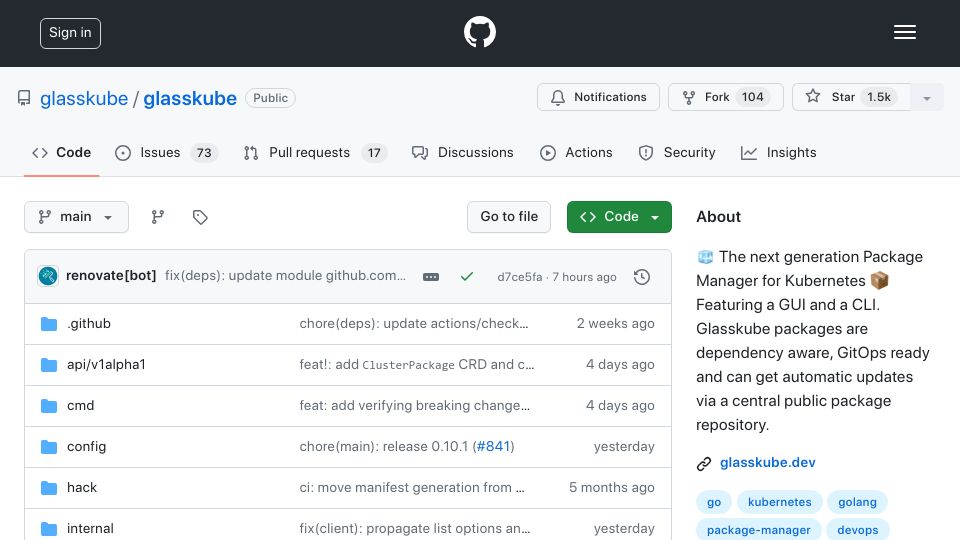Screen dimensions: 960x540
Task: Click the api/v1alpha1 folder icon
Action: click(x=49, y=364)
